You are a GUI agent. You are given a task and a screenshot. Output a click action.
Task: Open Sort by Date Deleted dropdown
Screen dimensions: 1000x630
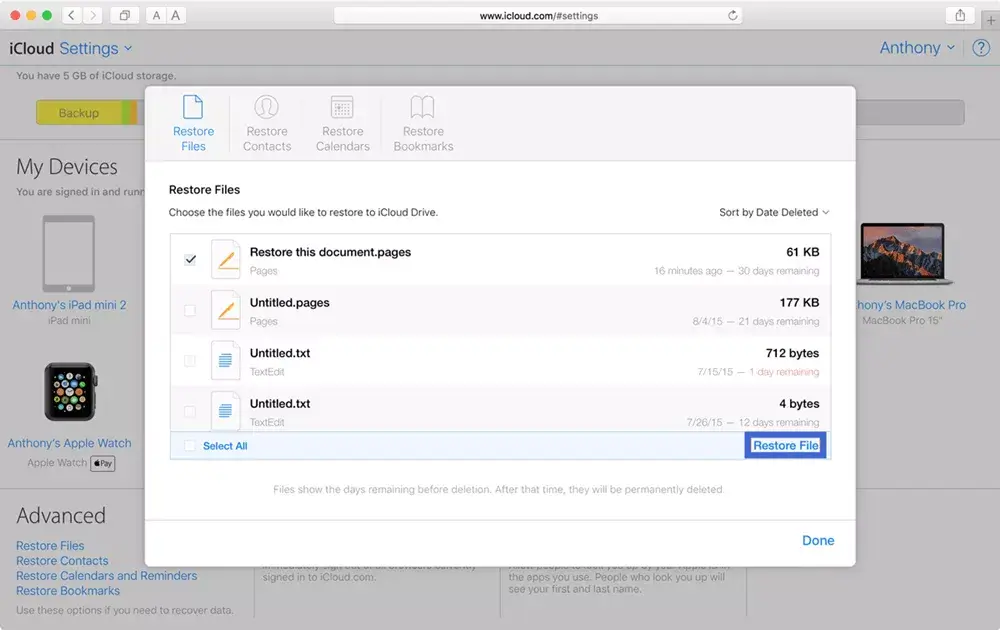click(774, 212)
